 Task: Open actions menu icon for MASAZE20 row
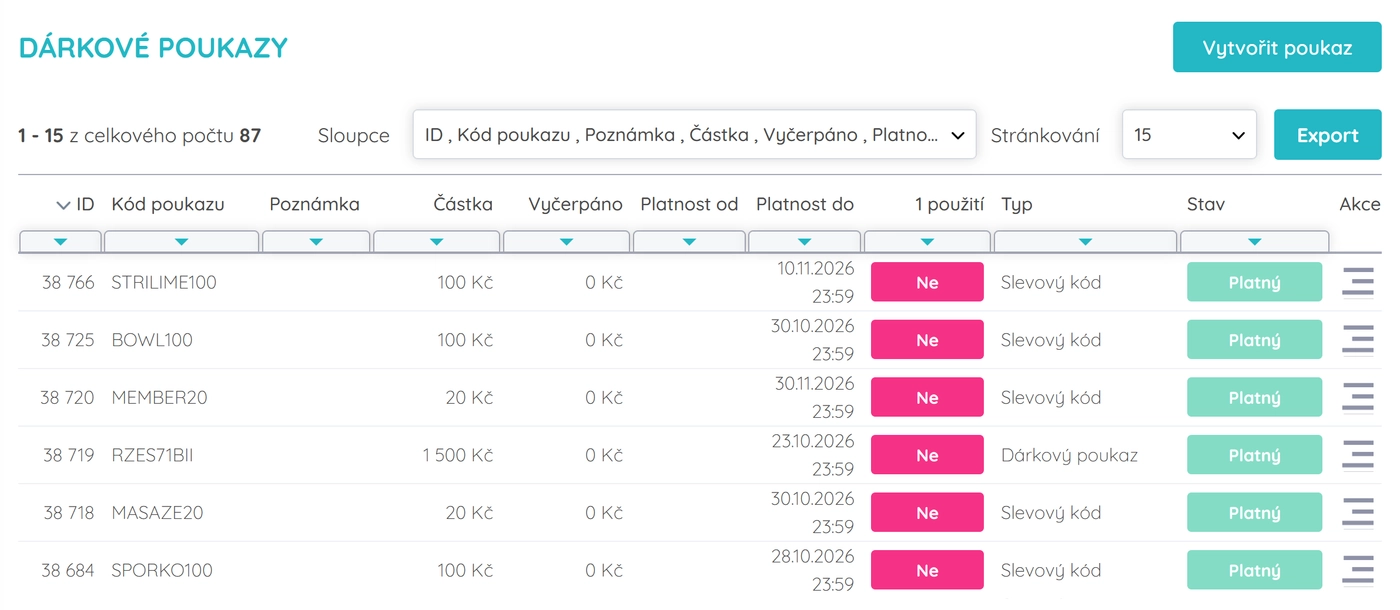1357,513
